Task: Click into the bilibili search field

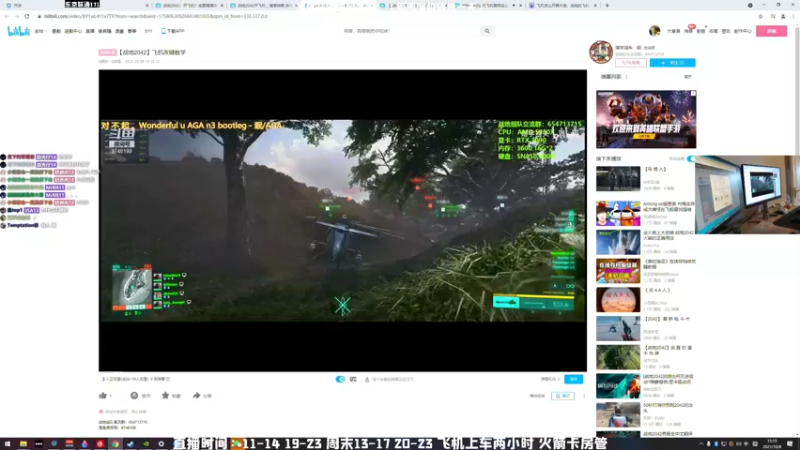Action: click(x=411, y=31)
